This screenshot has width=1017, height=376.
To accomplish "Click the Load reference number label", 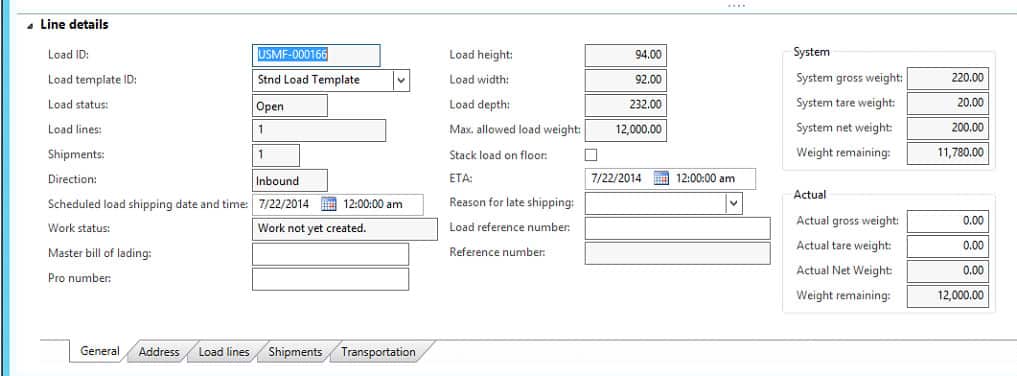I will pos(509,228).
